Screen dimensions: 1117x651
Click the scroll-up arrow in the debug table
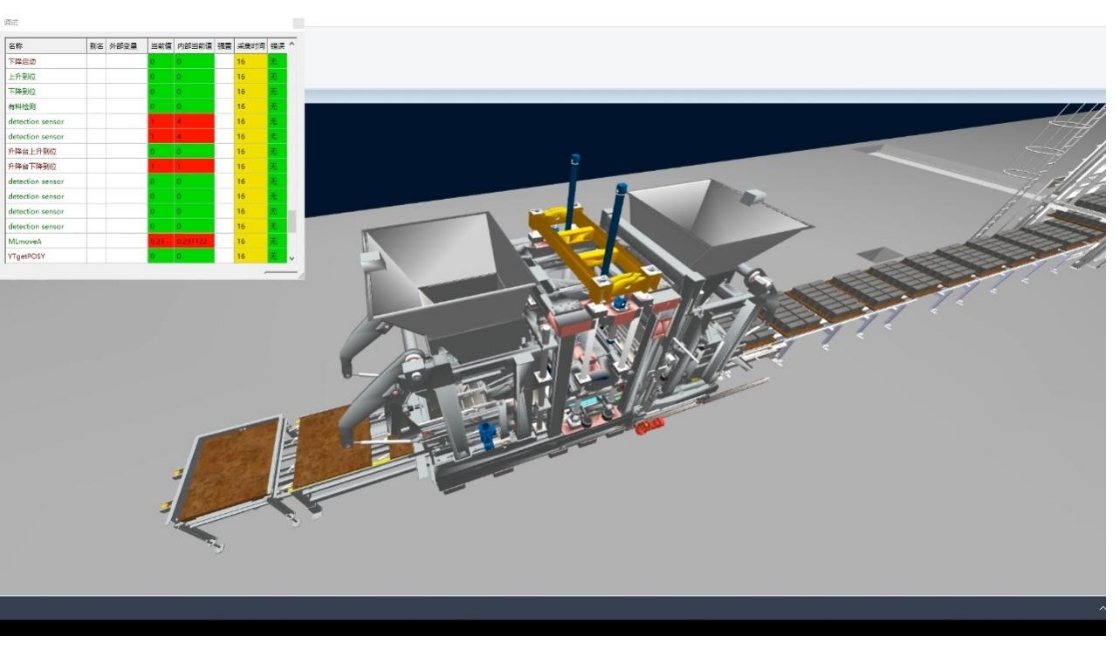point(292,46)
